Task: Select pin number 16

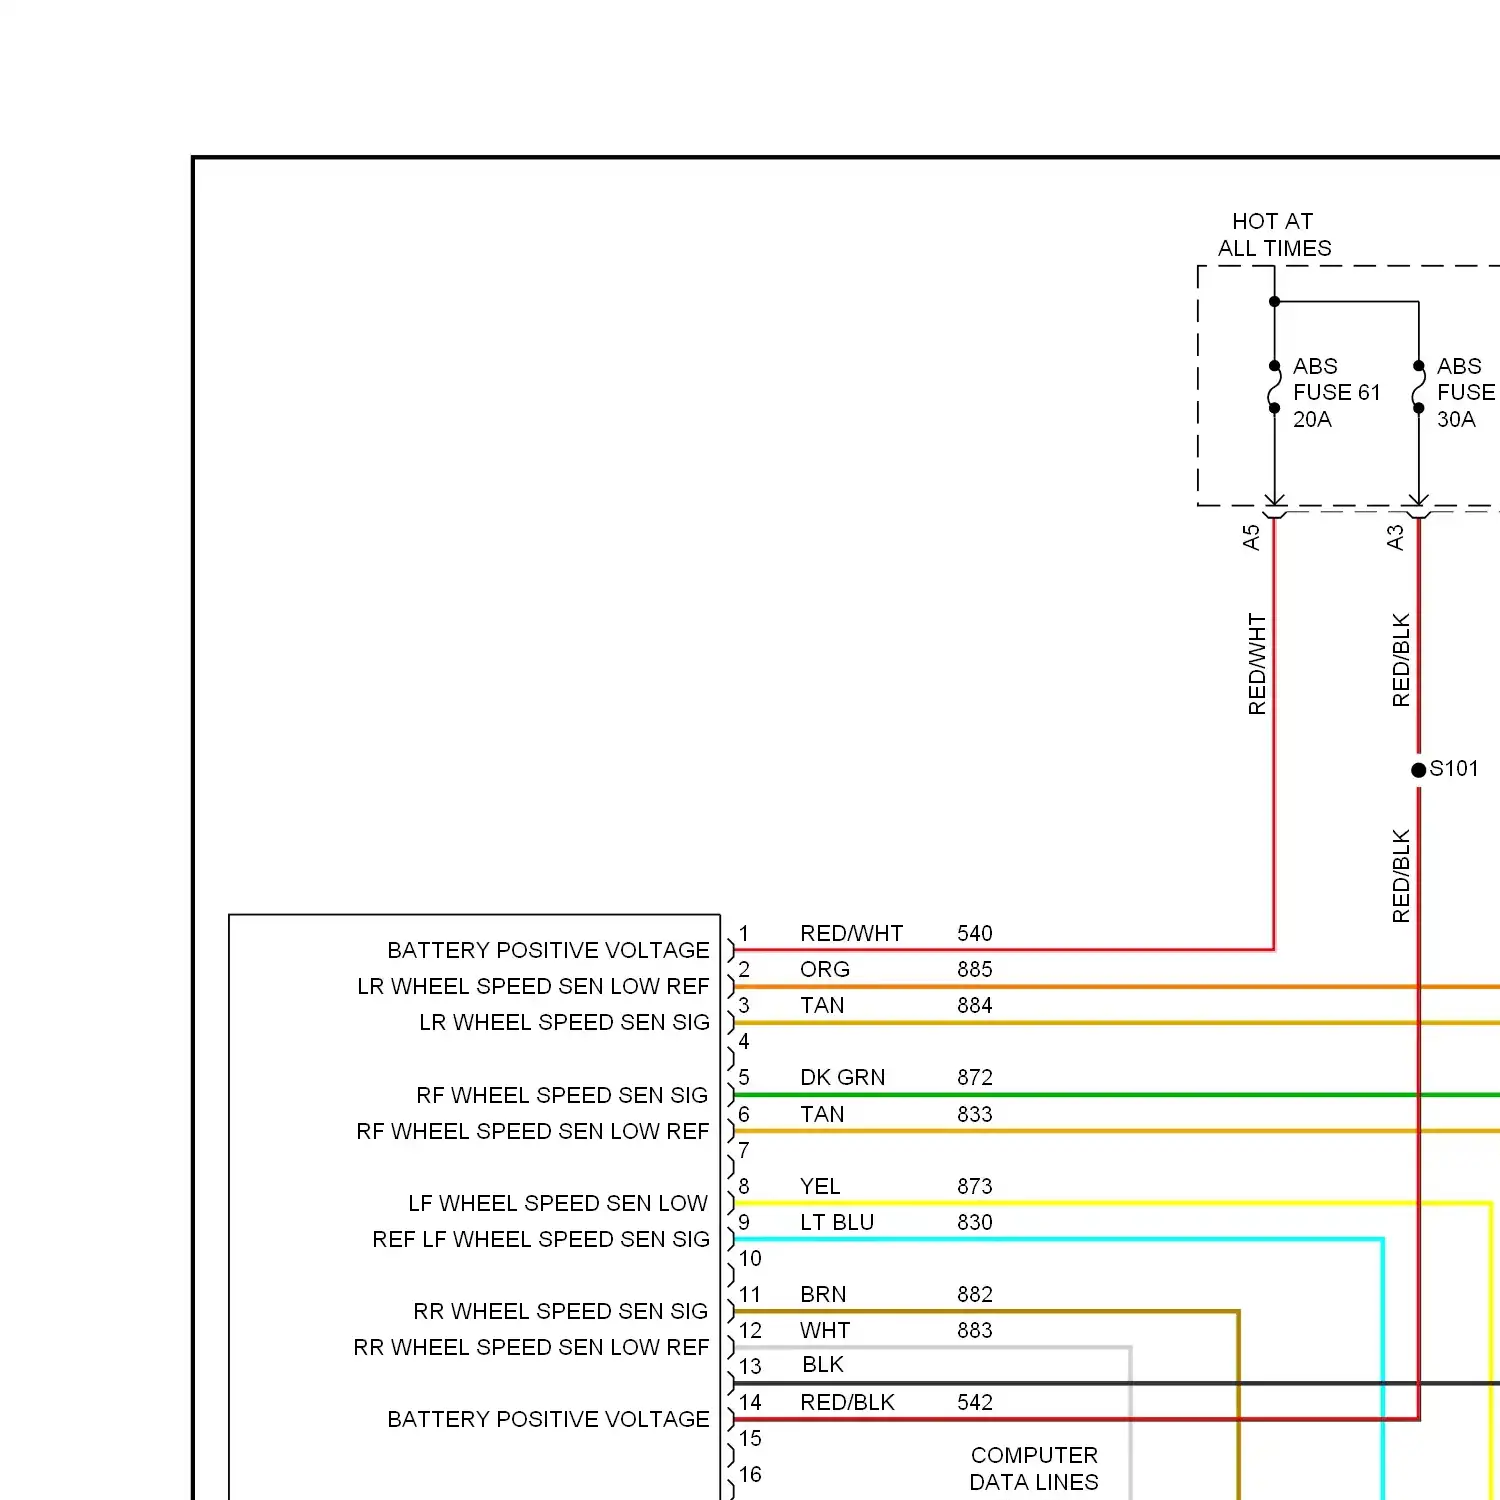Action: [750, 1474]
